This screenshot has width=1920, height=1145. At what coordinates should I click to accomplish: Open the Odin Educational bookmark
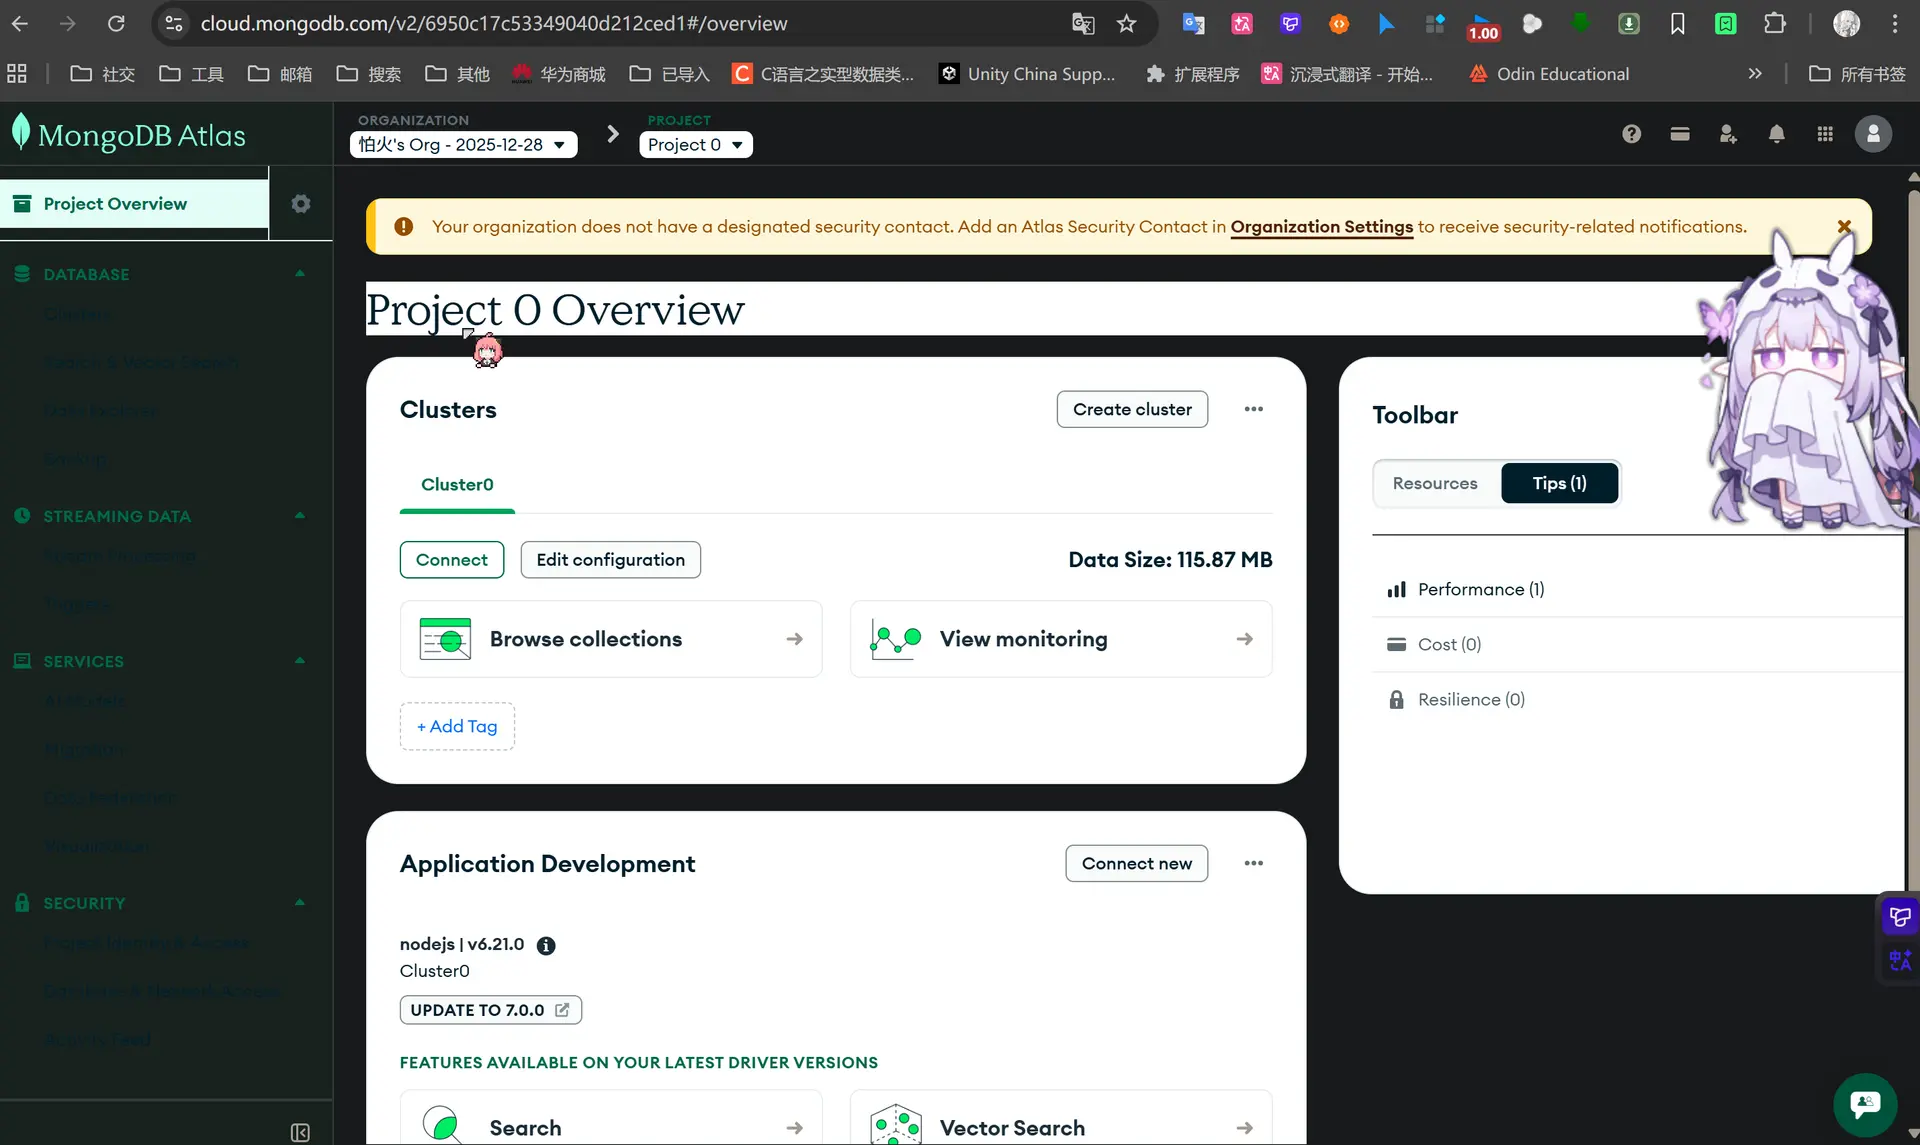[1549, 74]
